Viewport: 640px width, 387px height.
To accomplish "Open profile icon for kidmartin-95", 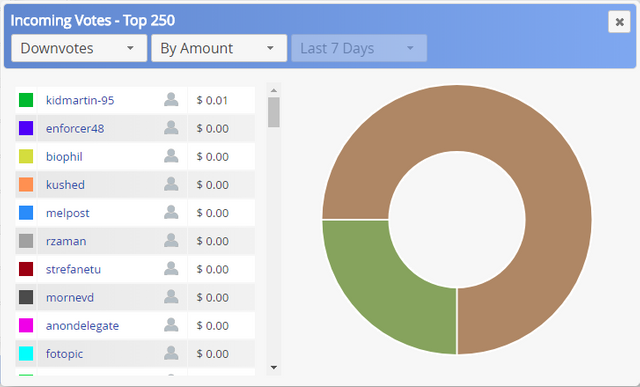I will coord(171,100).
